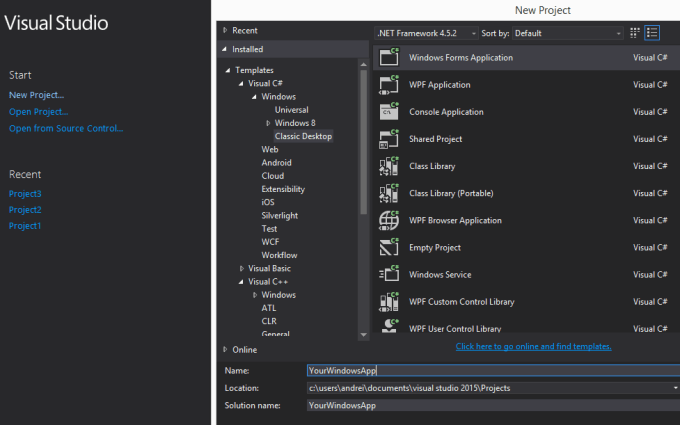Click the WPF Browser Application globe icon
This screenshot has width=680, height=425.
389,220
